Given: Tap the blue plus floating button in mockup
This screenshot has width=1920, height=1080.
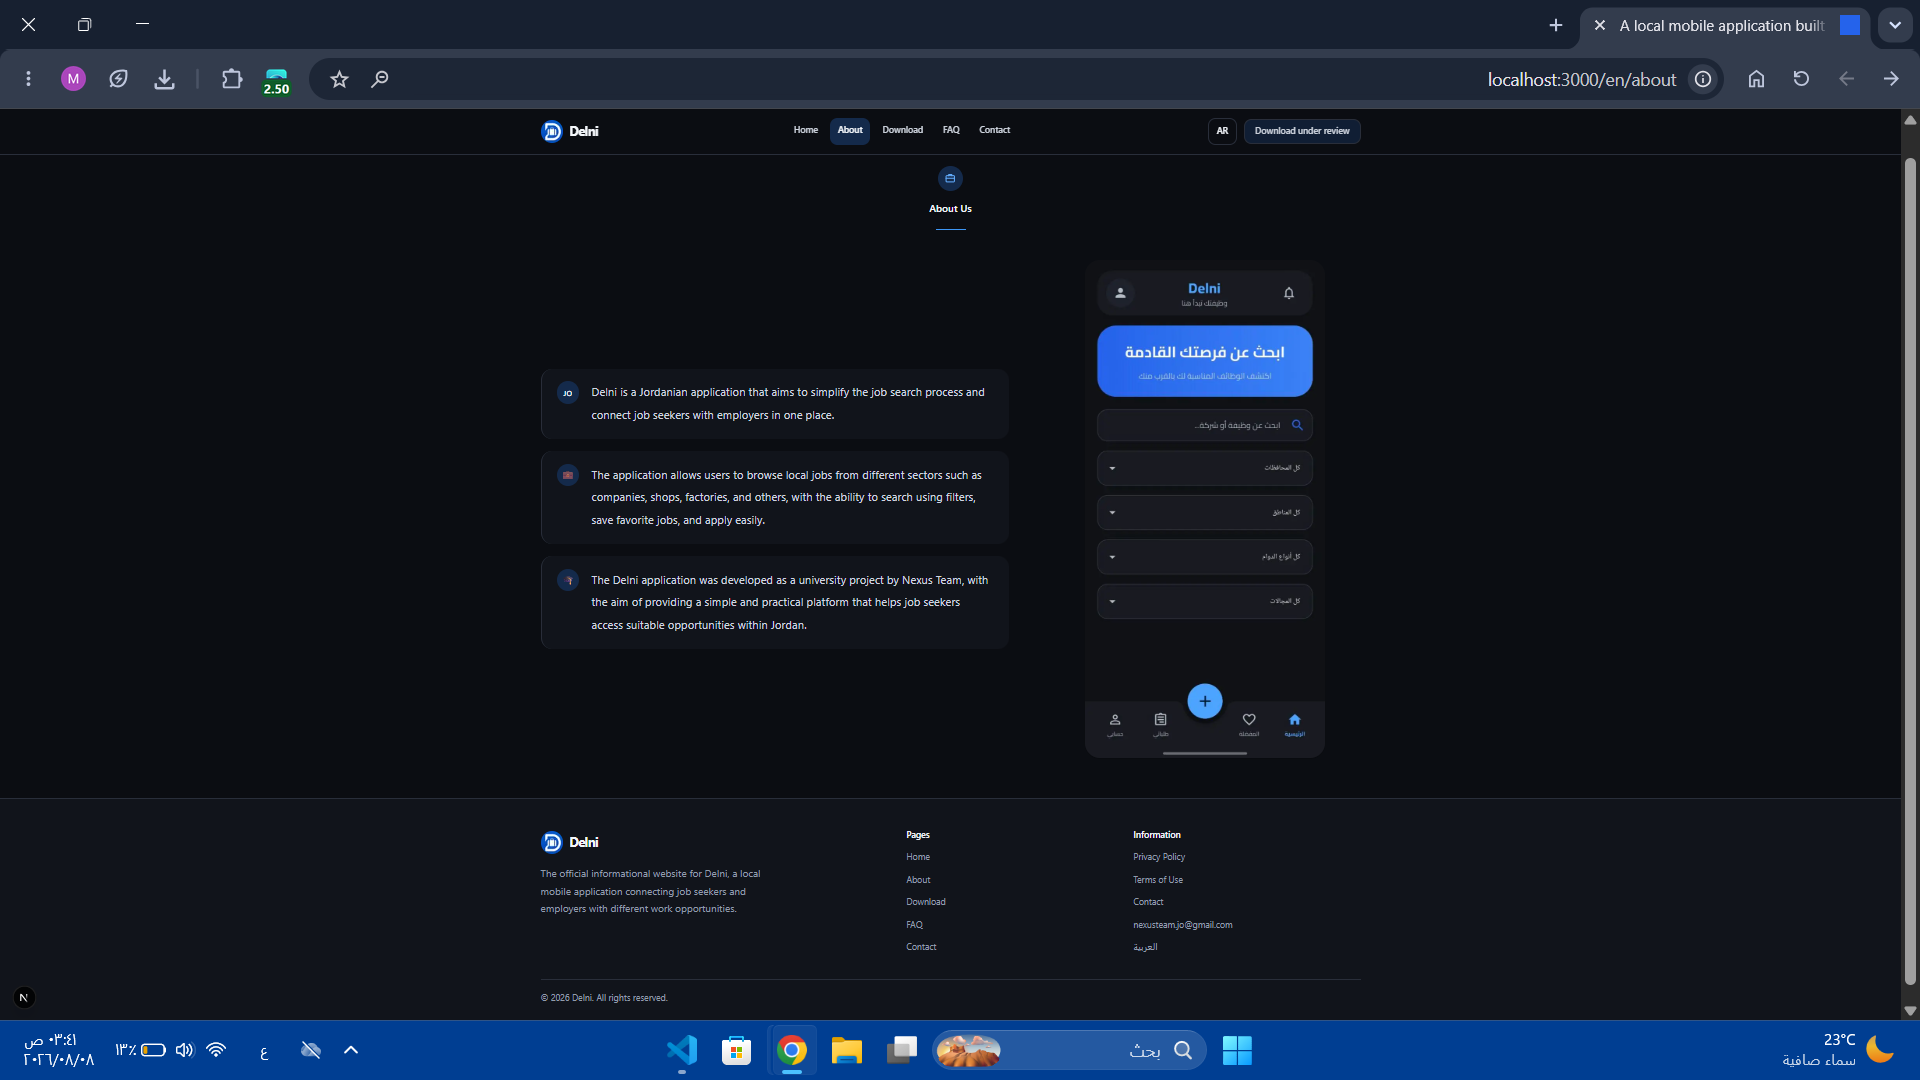Looking at the screenshot, I should 1204,701.
